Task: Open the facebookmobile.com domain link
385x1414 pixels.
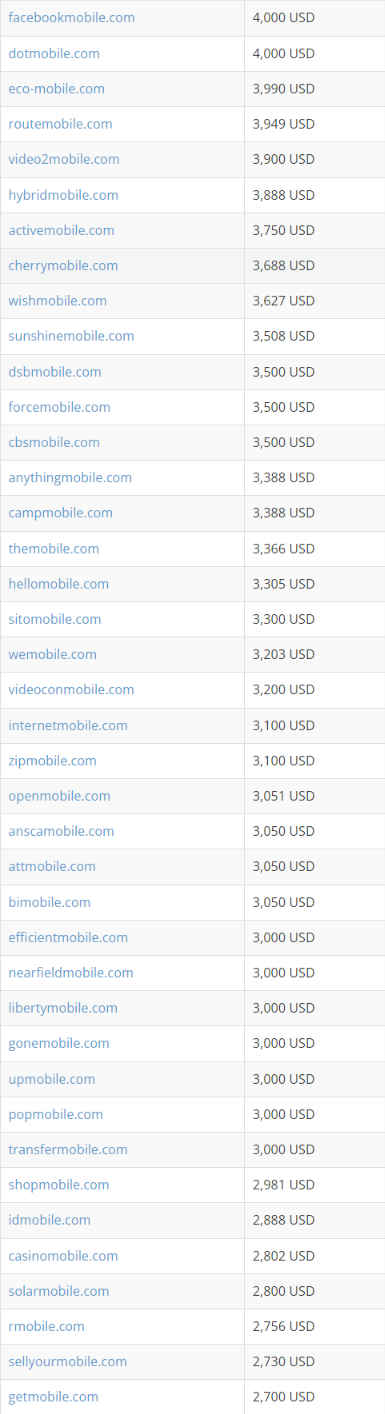Action: coord(71,18)
